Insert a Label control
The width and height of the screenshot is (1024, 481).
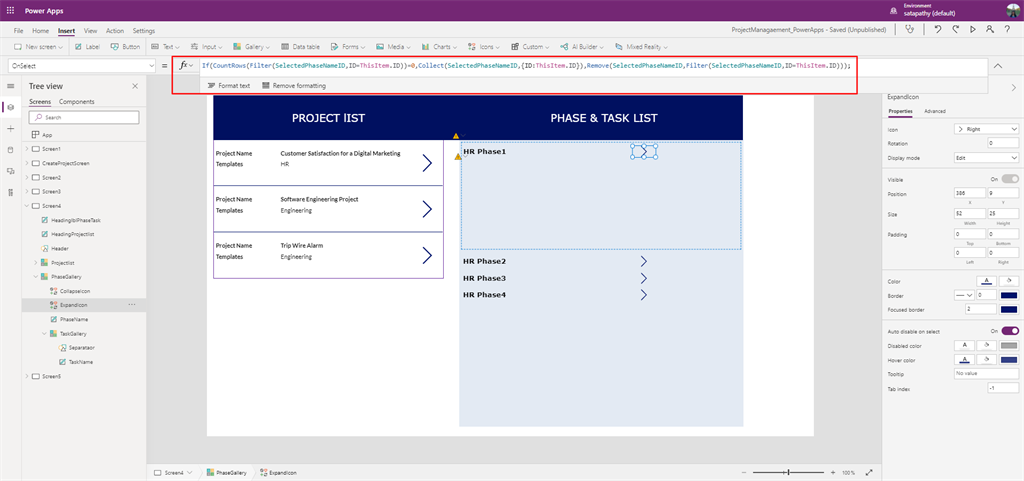(x=86, y=47)
